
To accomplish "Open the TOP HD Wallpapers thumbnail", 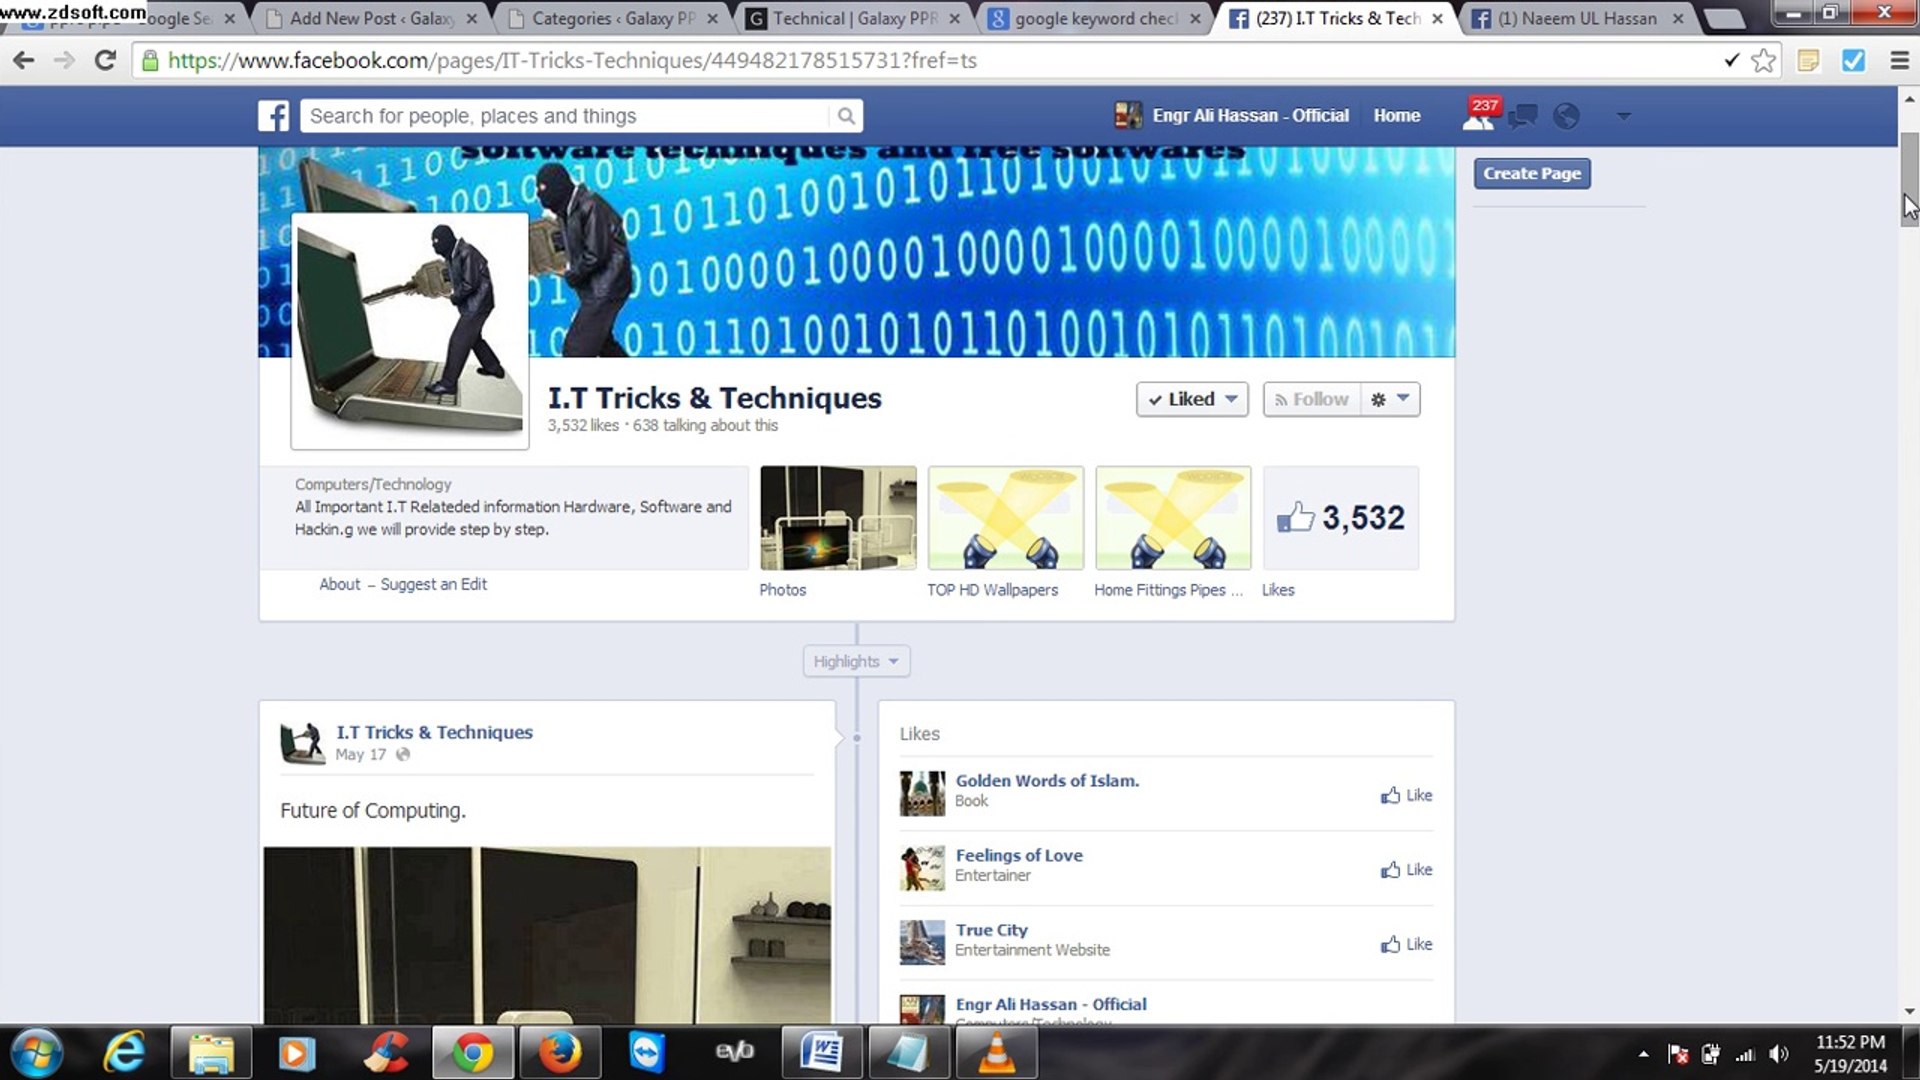I will [1005, 517].
